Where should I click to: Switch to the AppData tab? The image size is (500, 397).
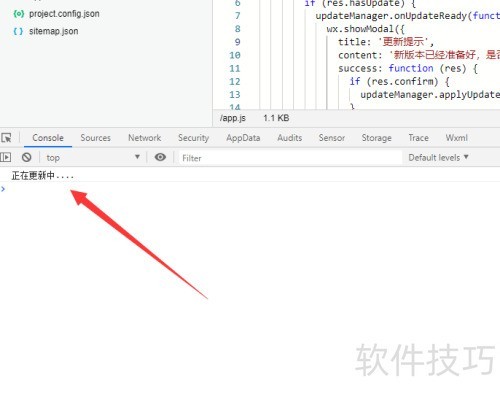(x=243, y=138)
